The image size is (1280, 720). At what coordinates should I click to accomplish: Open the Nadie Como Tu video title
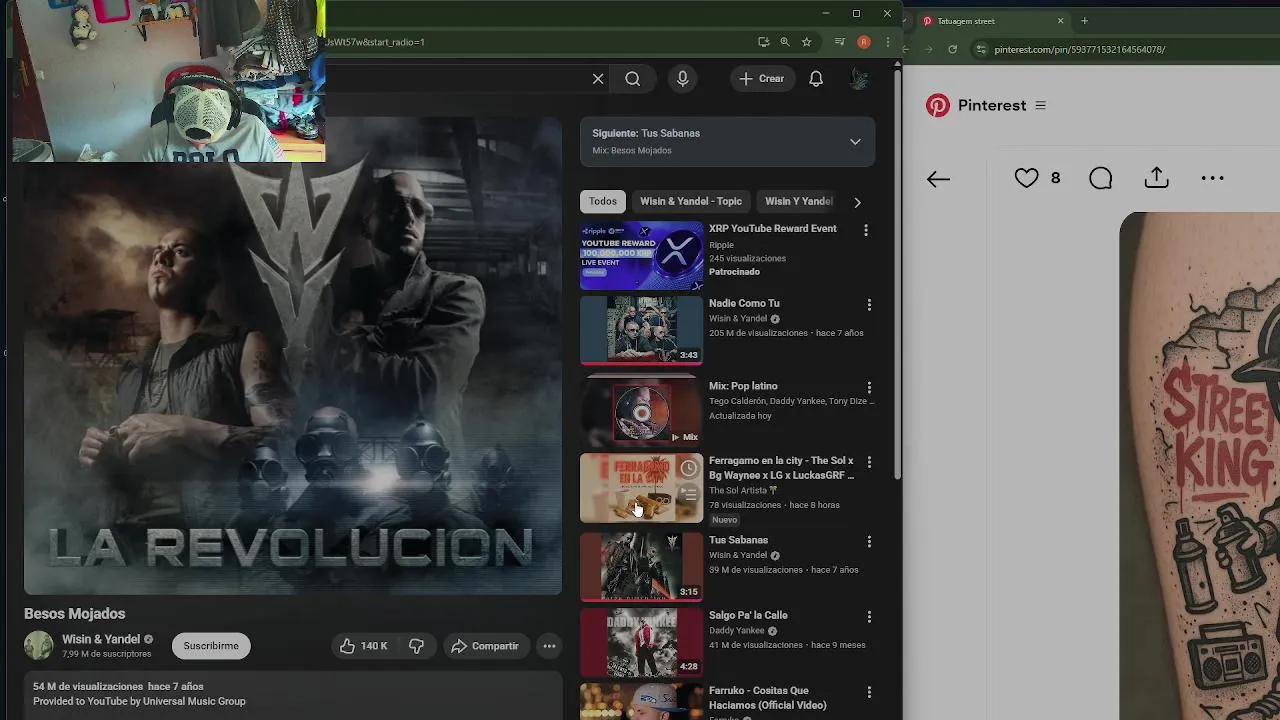pyautogui.click(x=744, y=303)
